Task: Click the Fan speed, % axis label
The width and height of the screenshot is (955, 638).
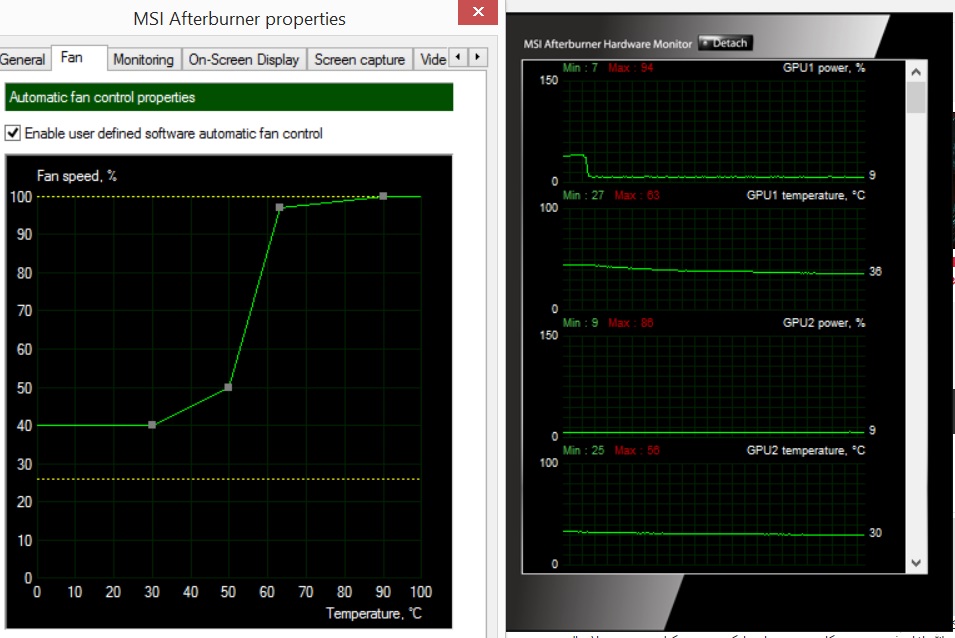Action: coord(77,176)
